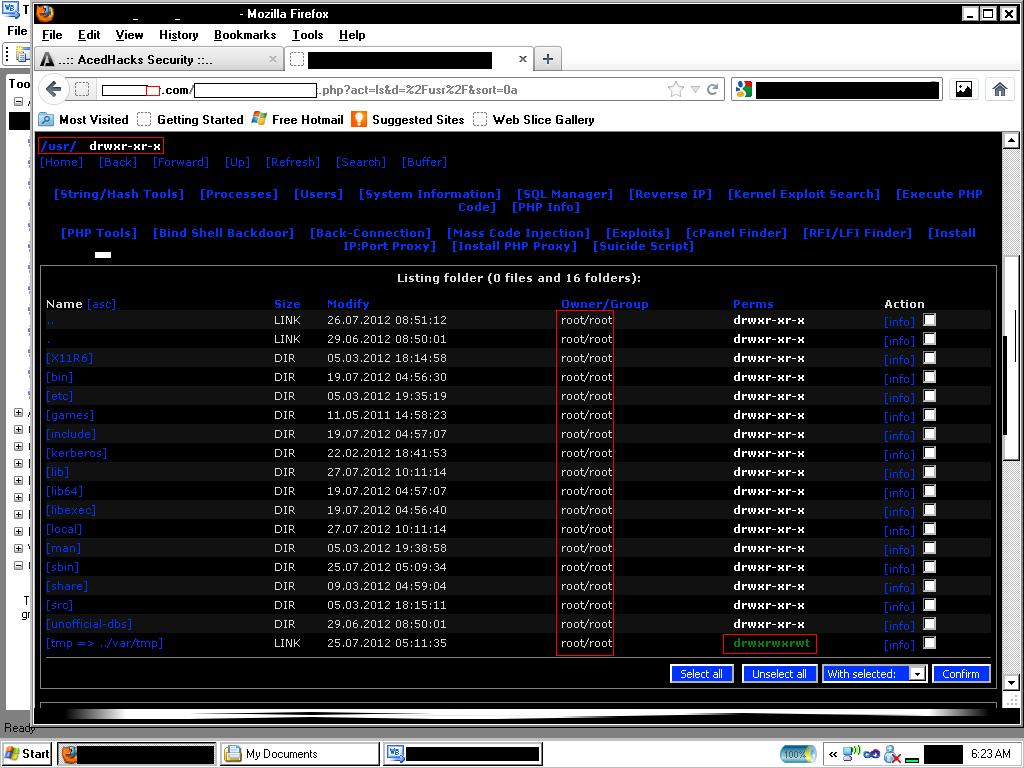Click the Windows Start button
1024x768 pixels.
click(x=27, y=754)
